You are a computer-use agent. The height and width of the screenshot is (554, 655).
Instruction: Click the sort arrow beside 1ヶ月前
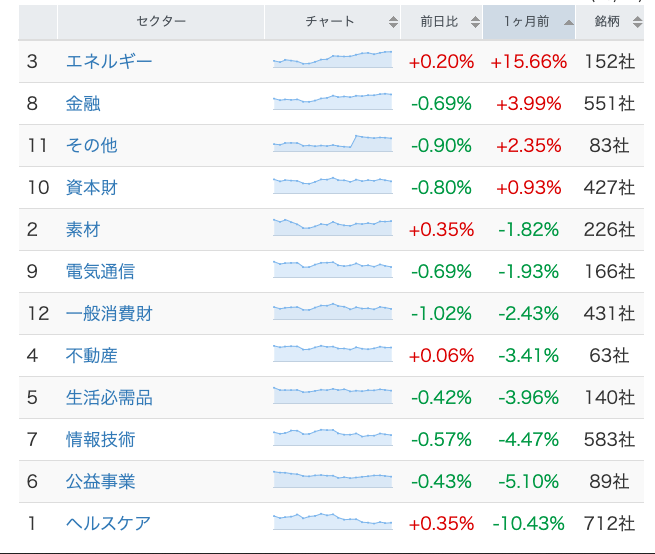[568, 22]
